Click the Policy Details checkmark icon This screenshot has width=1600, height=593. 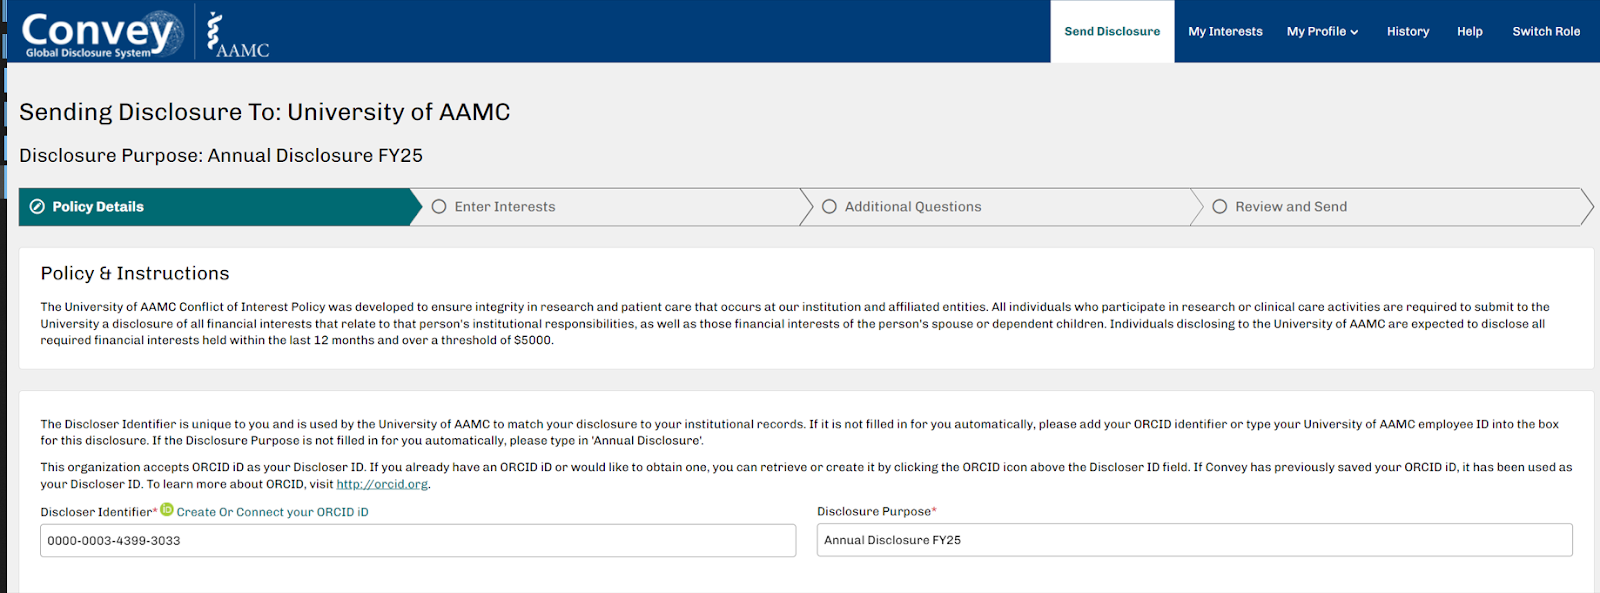tap(37, 207)
